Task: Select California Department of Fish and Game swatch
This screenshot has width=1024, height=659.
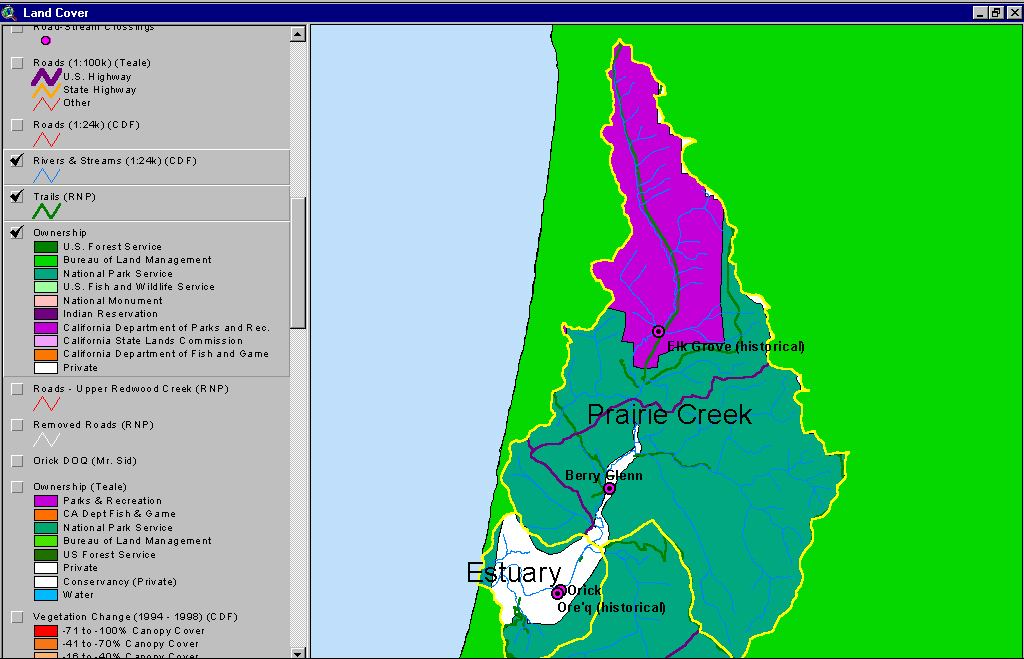Action: coord(46,355)
